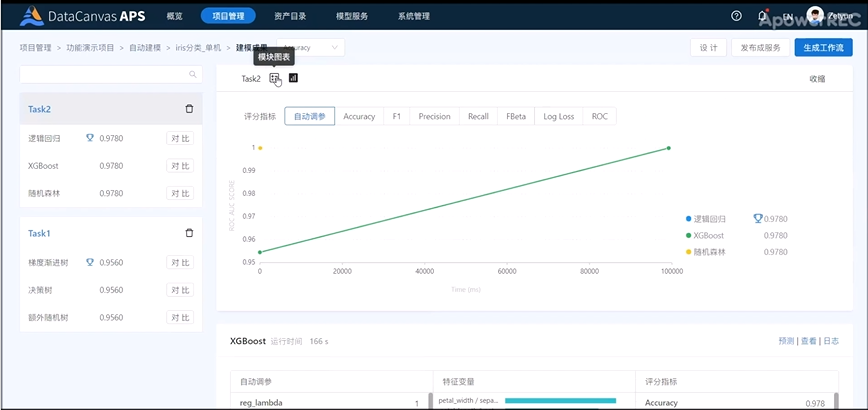868x410 pixels.
Task: Open the Accuracy dropdown in breadcrumb bar
Action: click(312, 47)
